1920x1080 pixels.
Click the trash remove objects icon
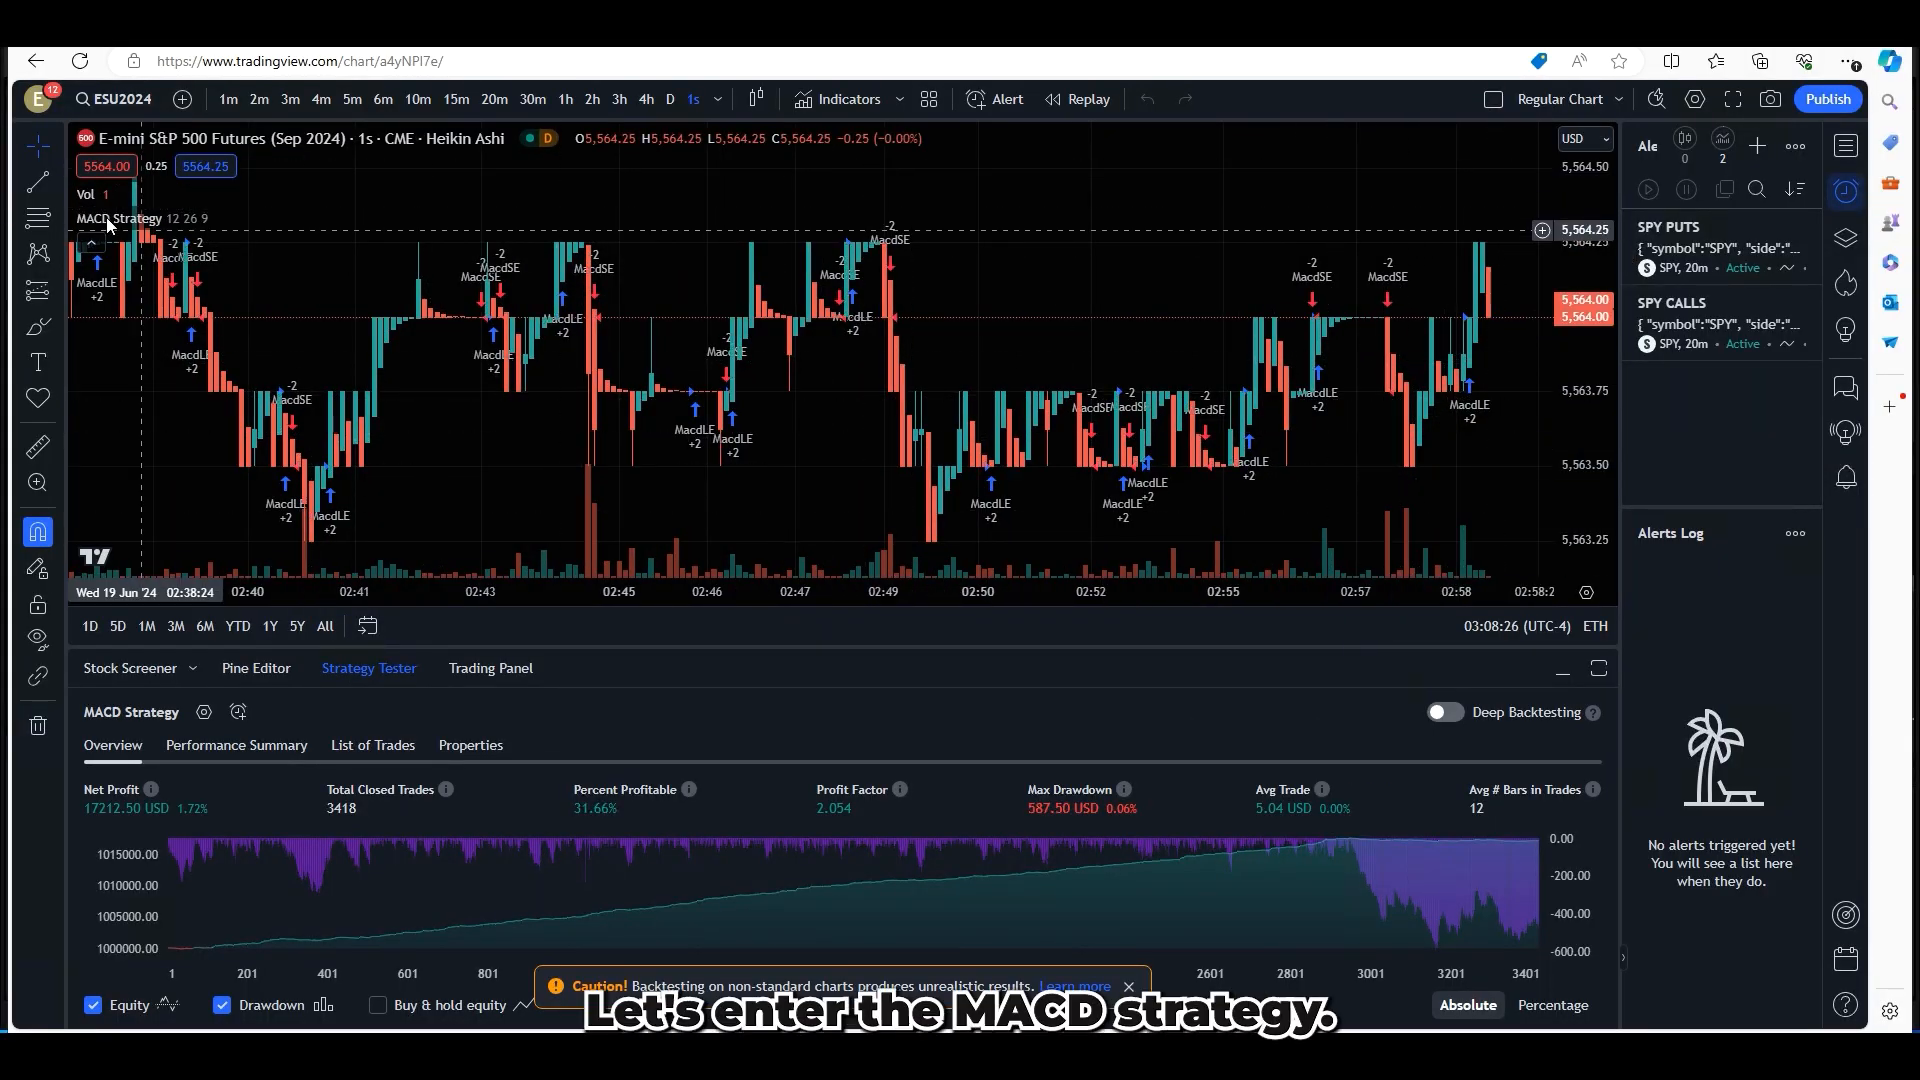38,726
